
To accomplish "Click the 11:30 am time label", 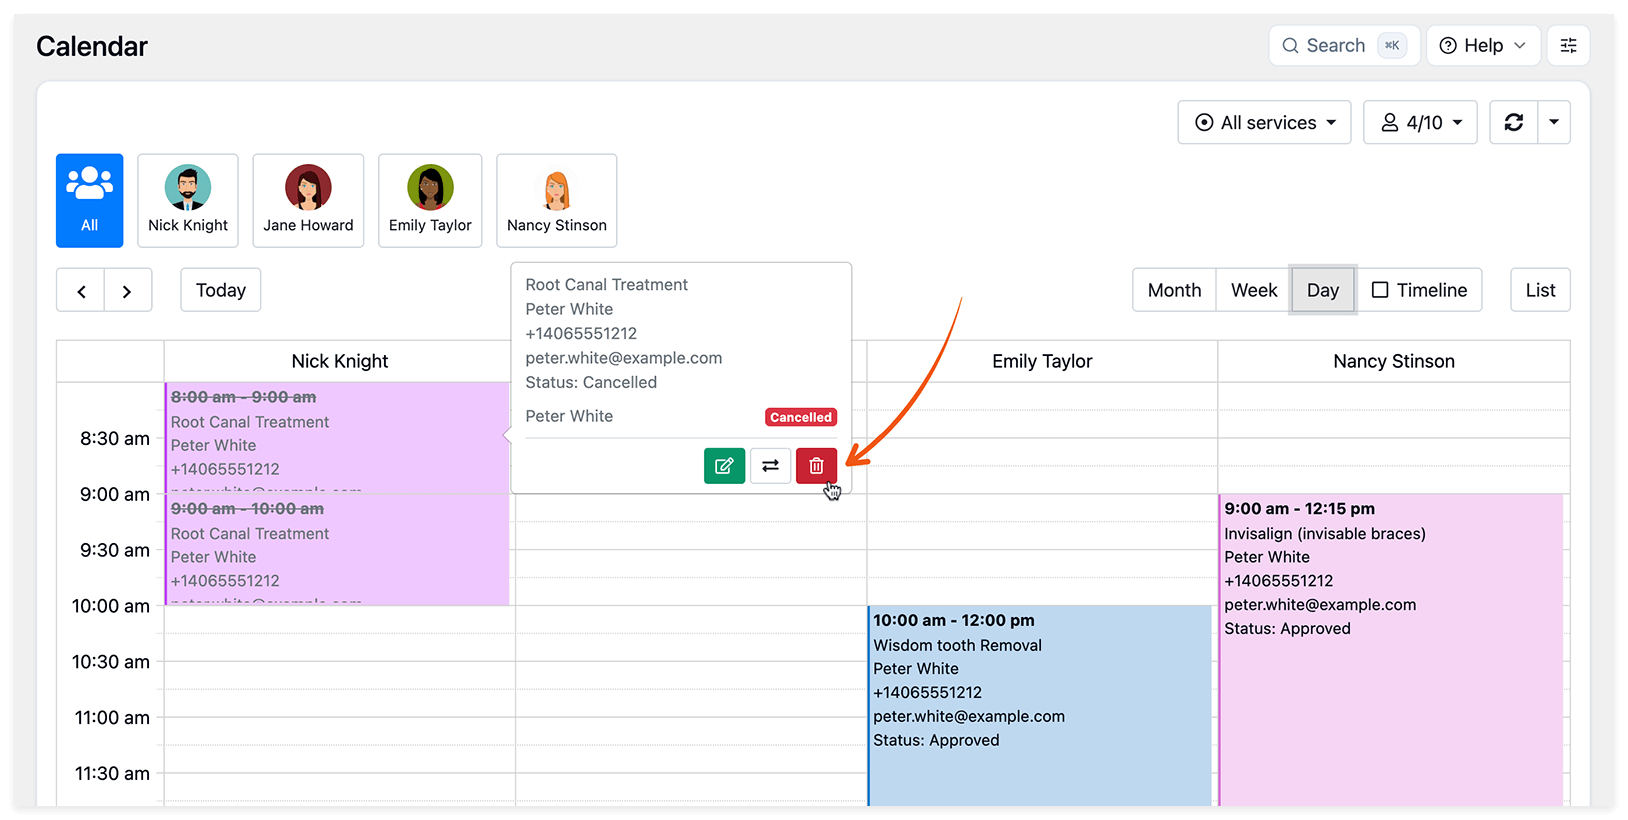I will [x=112, y=773].
